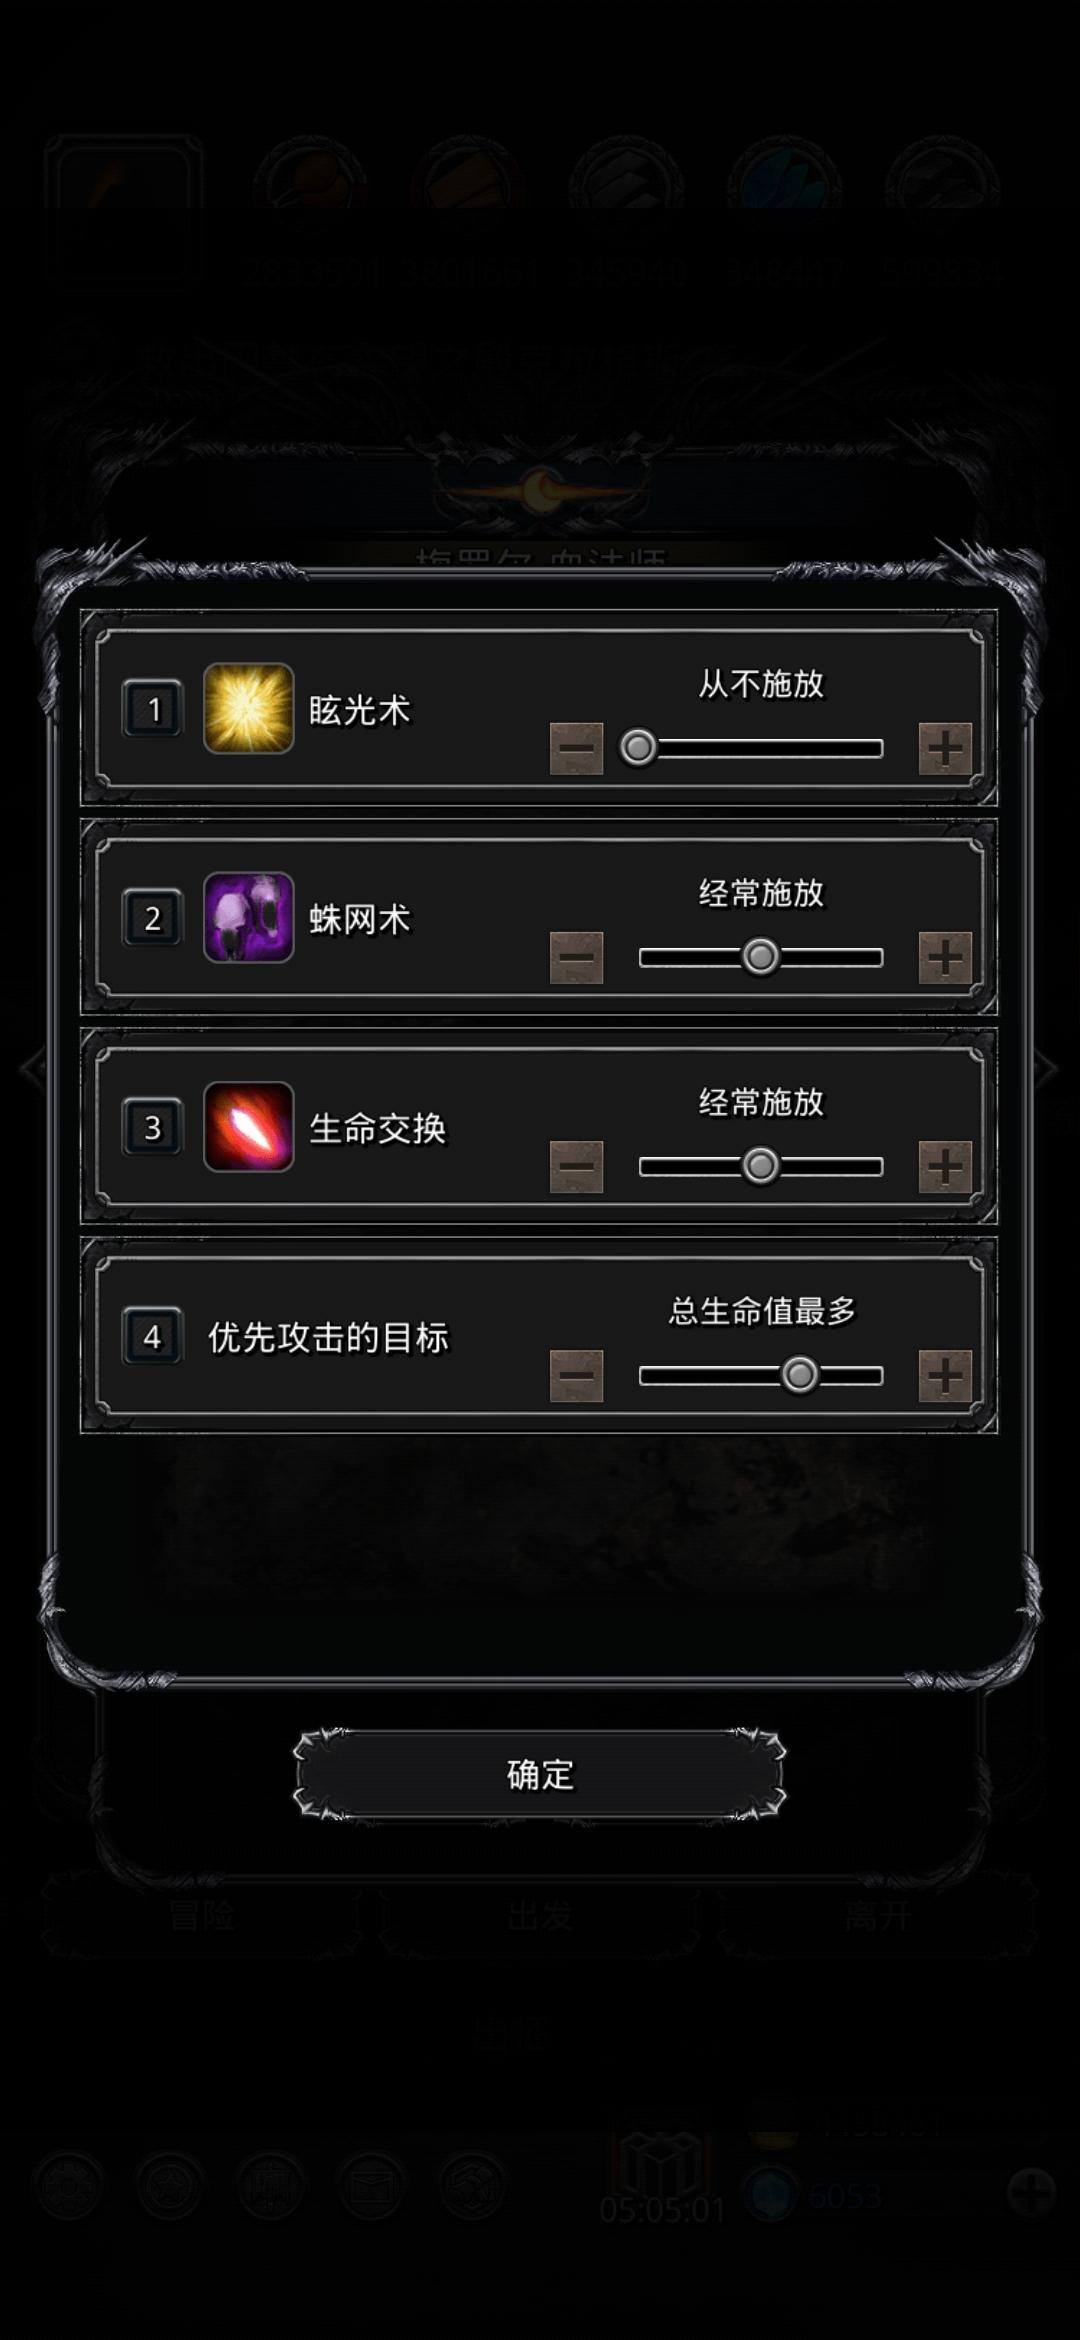The image size is (1080, 2340).
Task: Tap the 蛛网术 purple web skill icon
Action: 248,917
